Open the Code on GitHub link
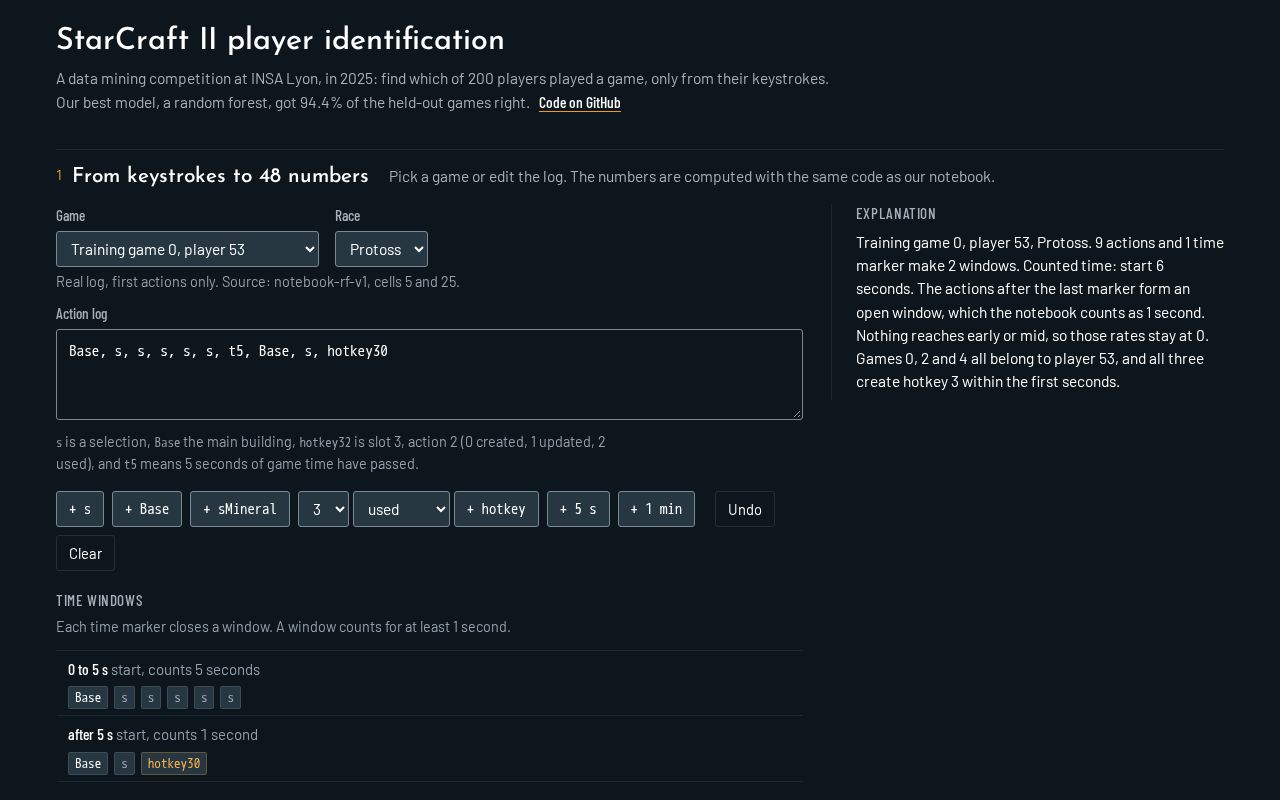The height and width of the screenshot is (800, 1280). pos(580,103)
